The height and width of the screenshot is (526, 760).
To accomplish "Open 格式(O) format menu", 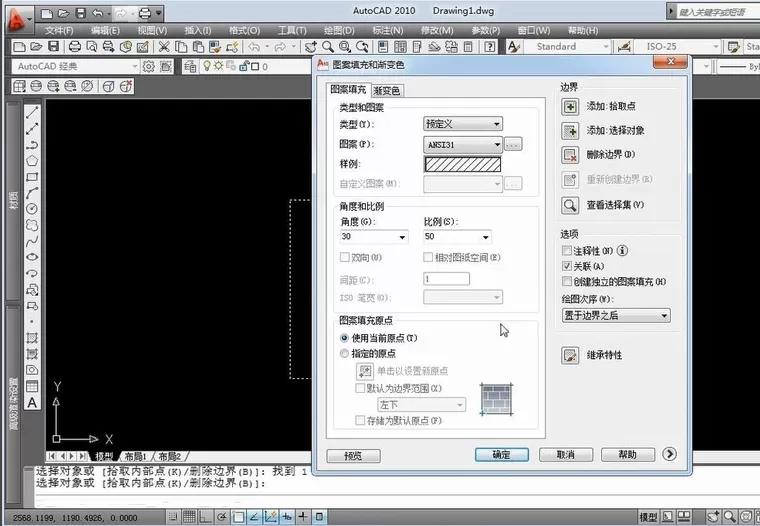I will pos(245,31).
